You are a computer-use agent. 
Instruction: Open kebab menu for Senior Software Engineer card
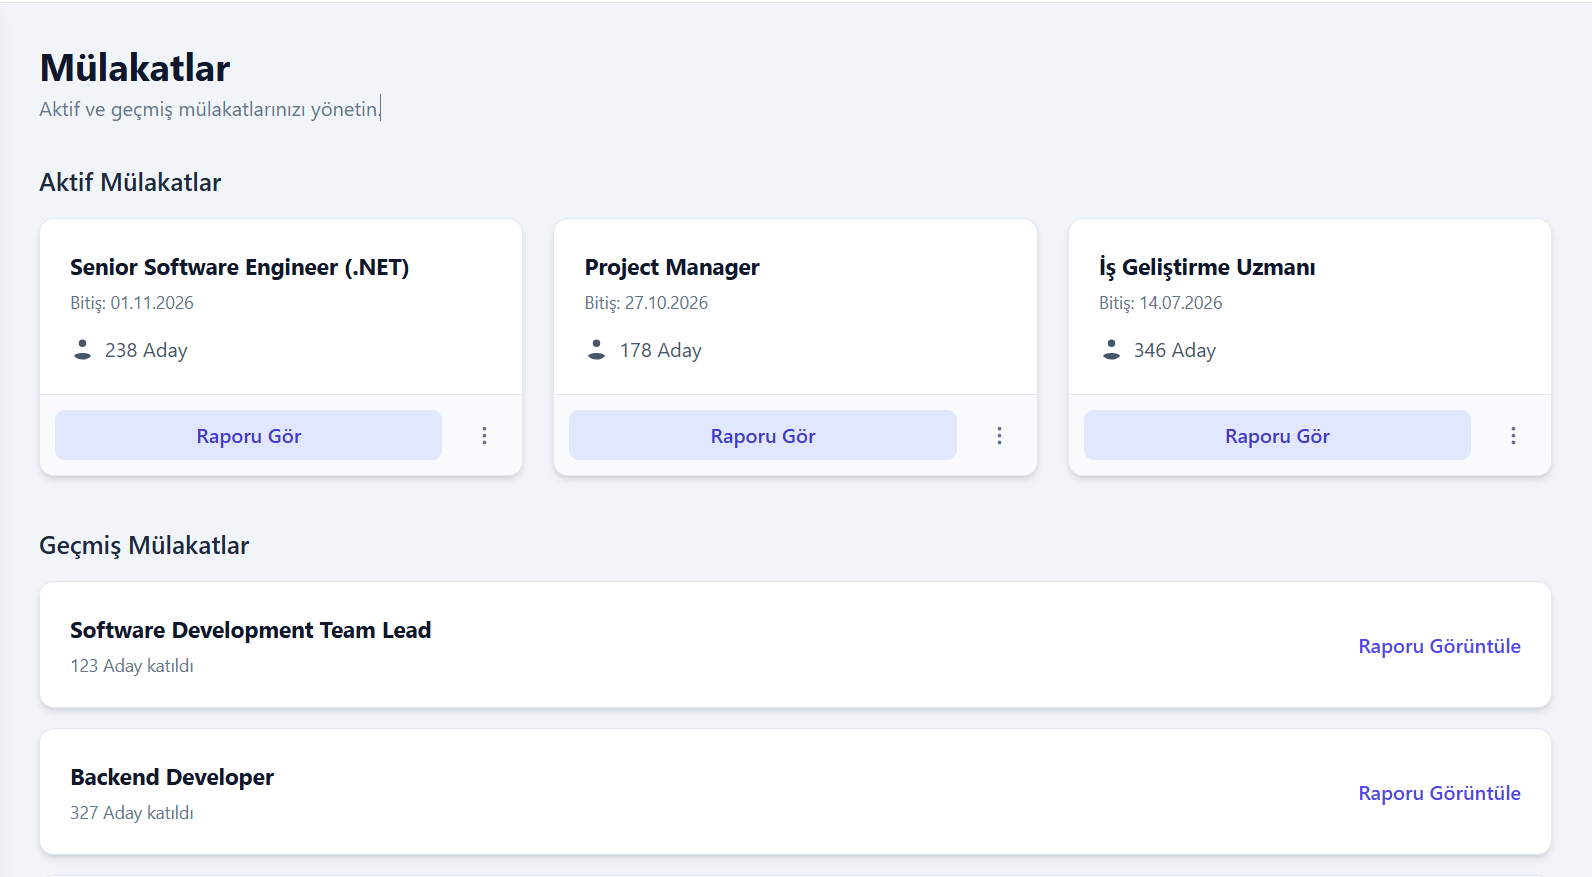tap(484, 436)
